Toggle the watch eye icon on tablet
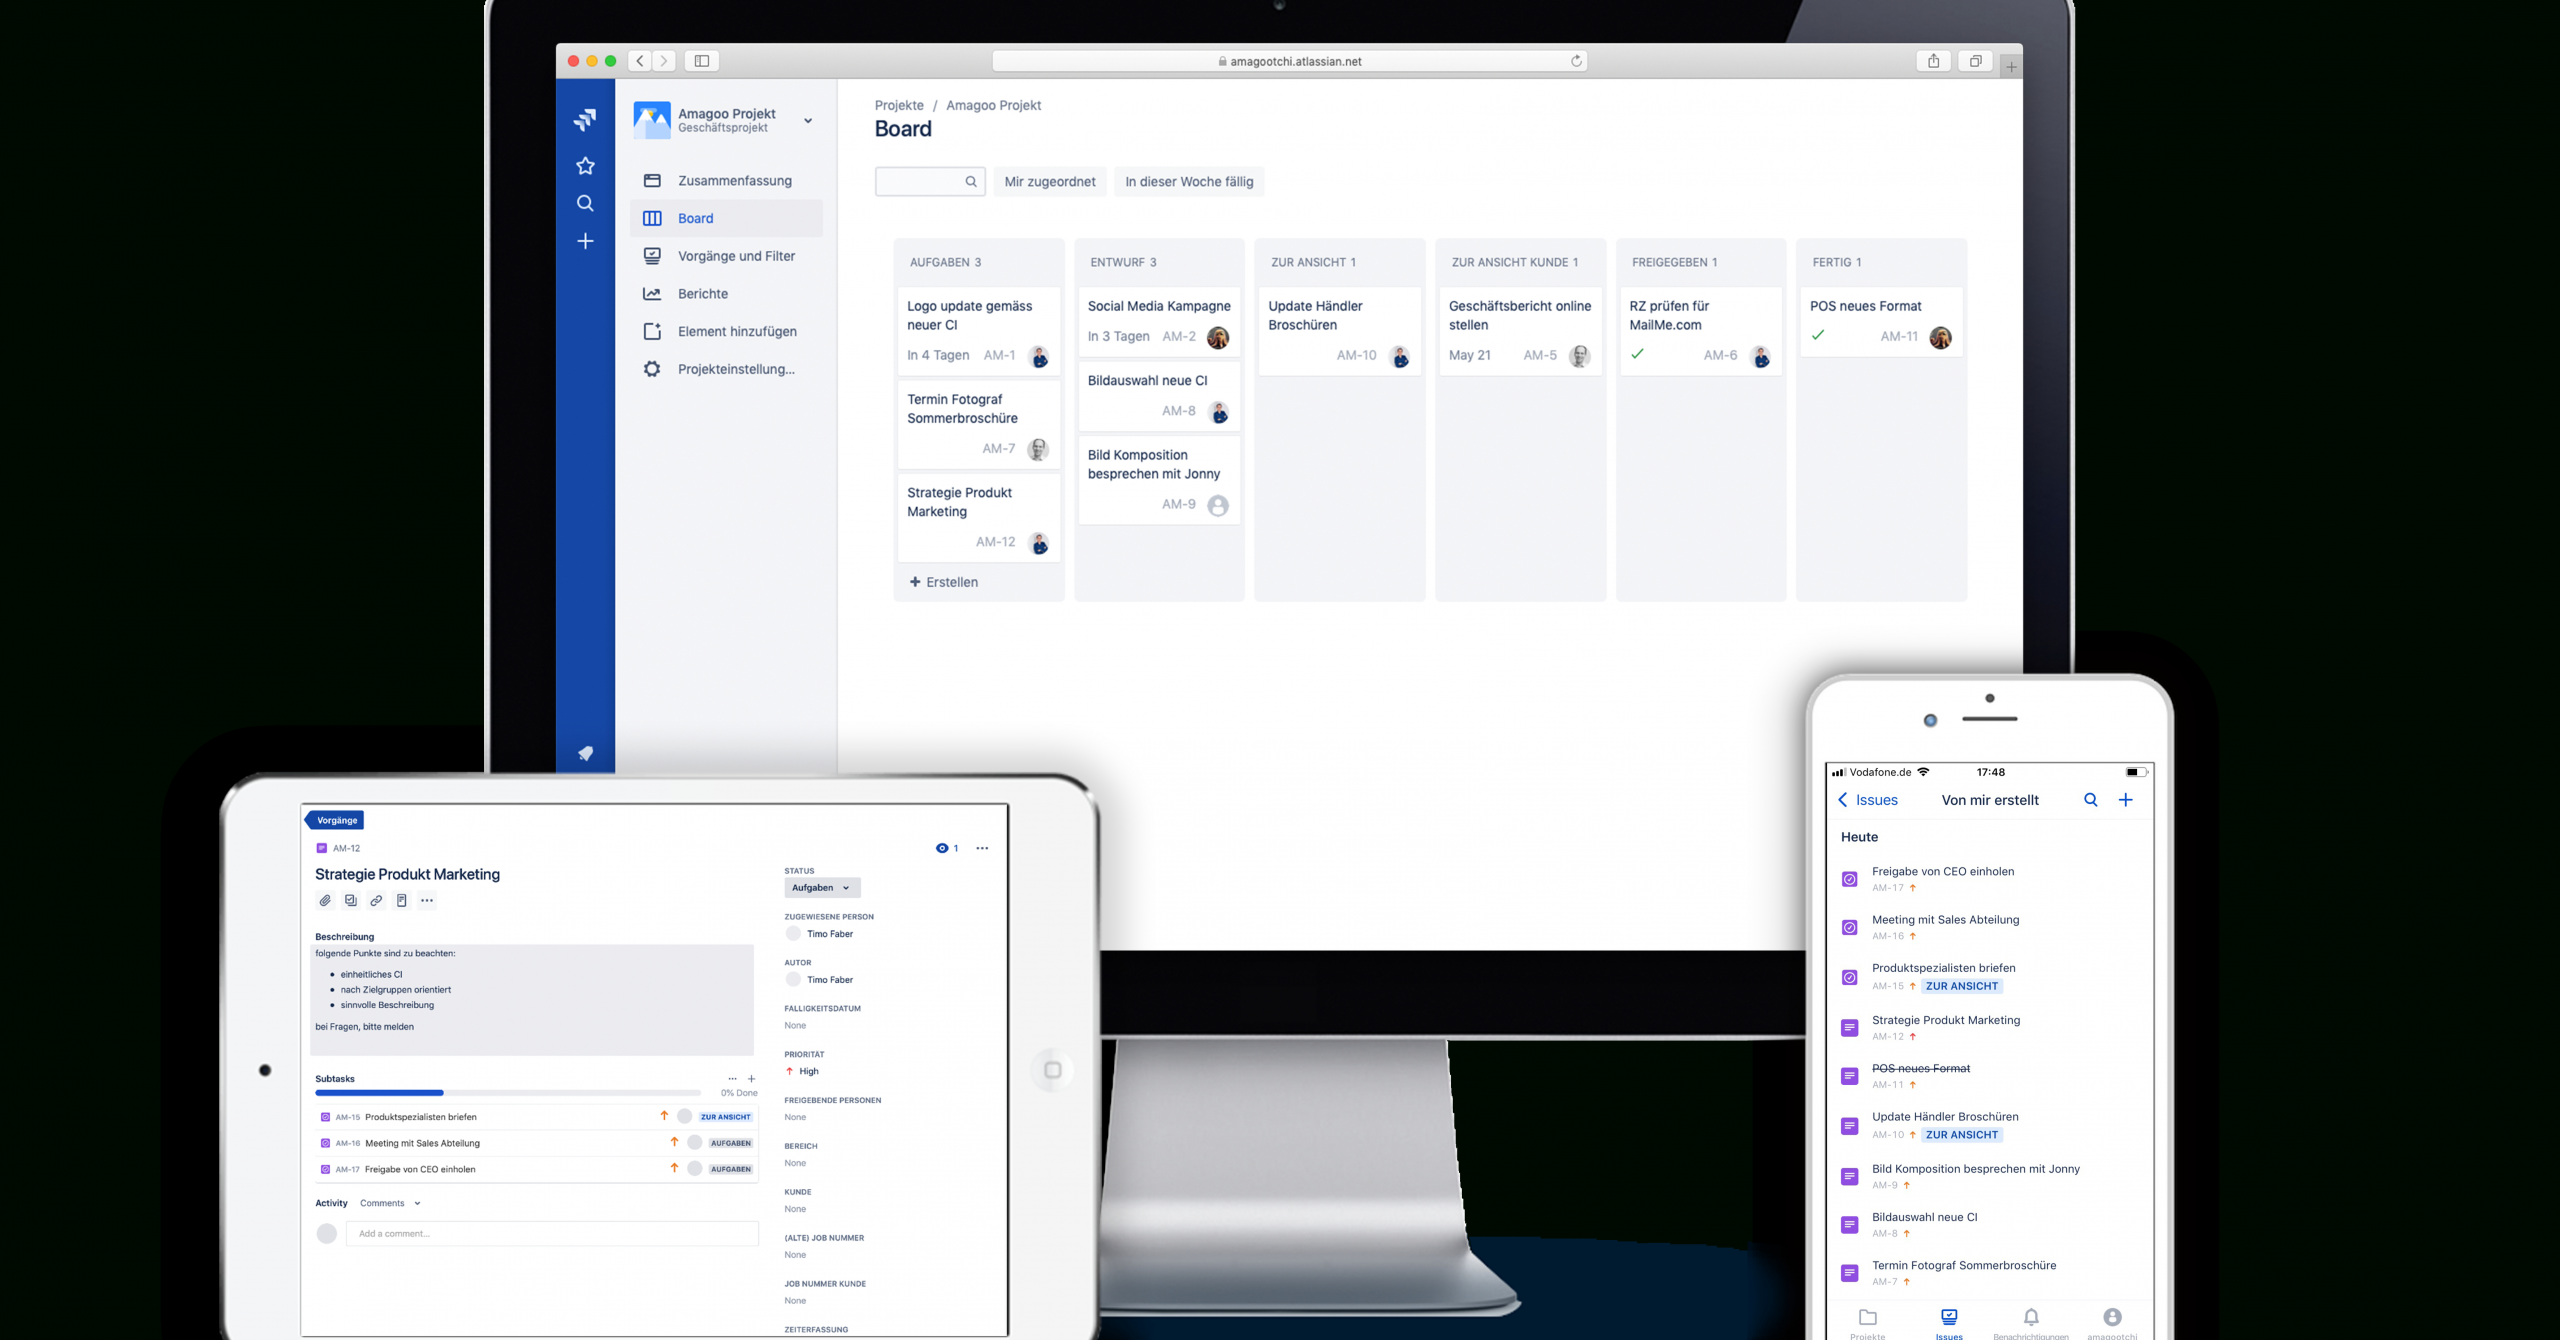This screenshot has width=2560, height=1340. point(942,848)
